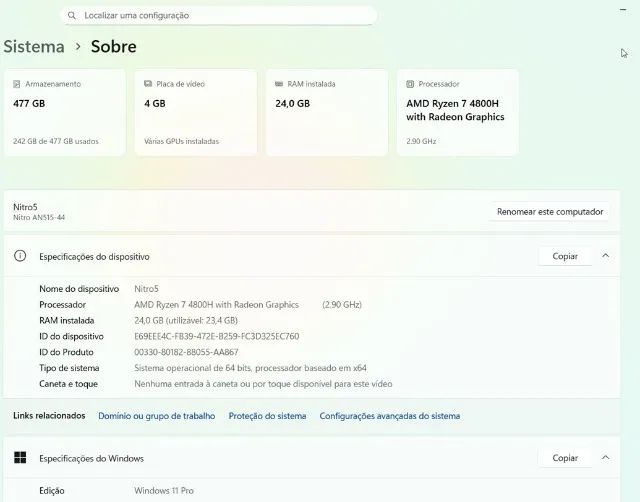Image resolution: width=640 pixels, height=502 pixels.
Task: Click the Nitro5 computer name heading
Action: point(25,207)
